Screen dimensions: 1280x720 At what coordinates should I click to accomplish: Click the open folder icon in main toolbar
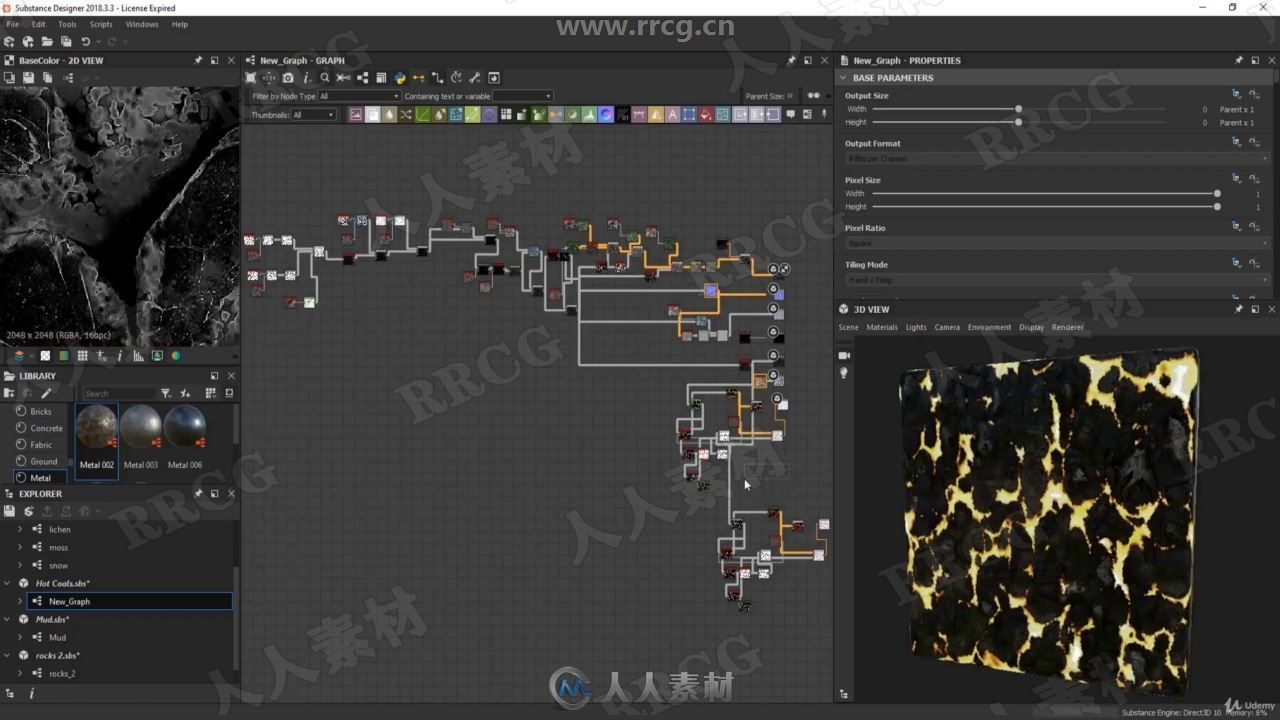pyautogui.click(x=47, y=42)
